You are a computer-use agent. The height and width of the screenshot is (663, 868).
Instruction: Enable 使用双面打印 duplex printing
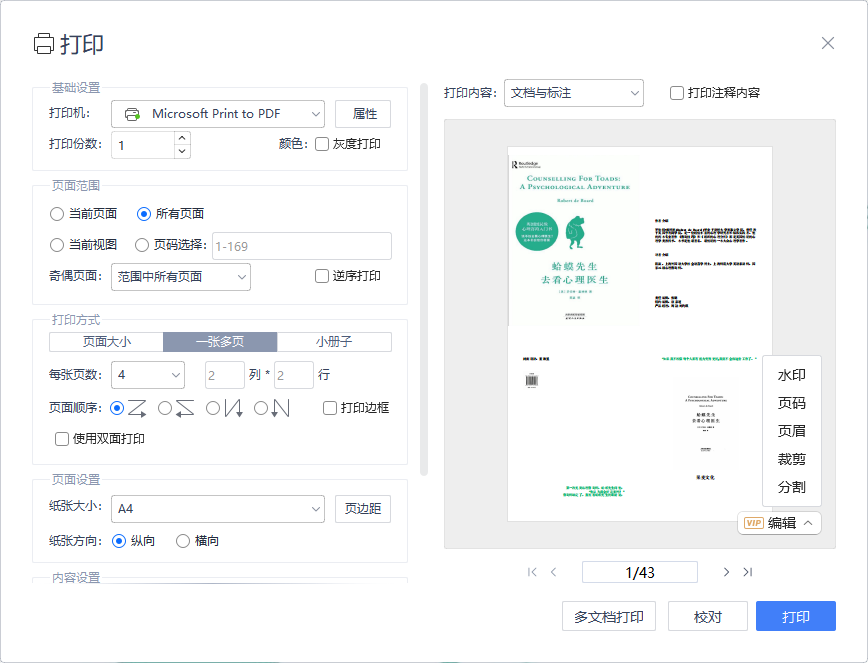pyautogui.click(x=62, y=439)
